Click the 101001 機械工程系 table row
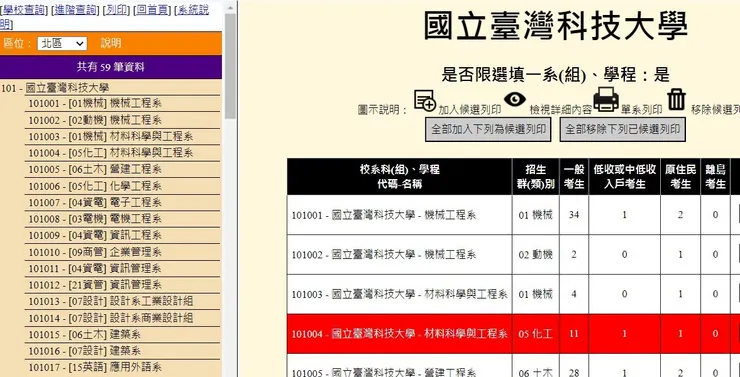This screenshot has width=740, height=377. click(513, 215)
